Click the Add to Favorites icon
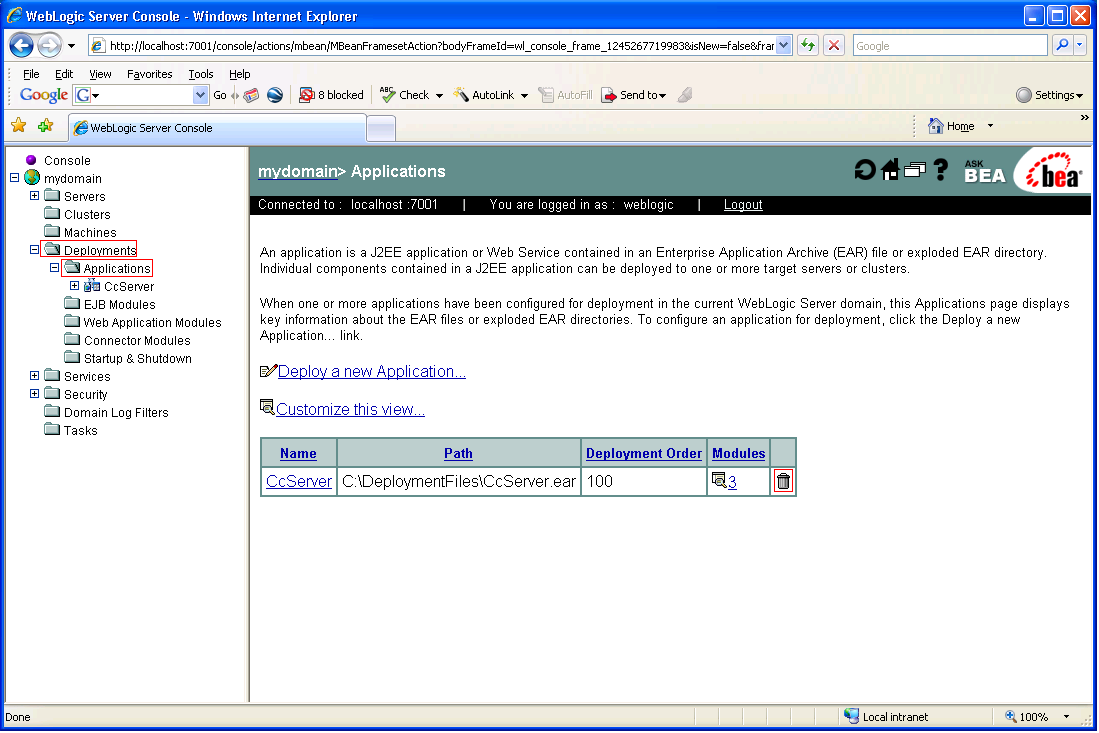The image size is (1099, 733). (46, 126)
